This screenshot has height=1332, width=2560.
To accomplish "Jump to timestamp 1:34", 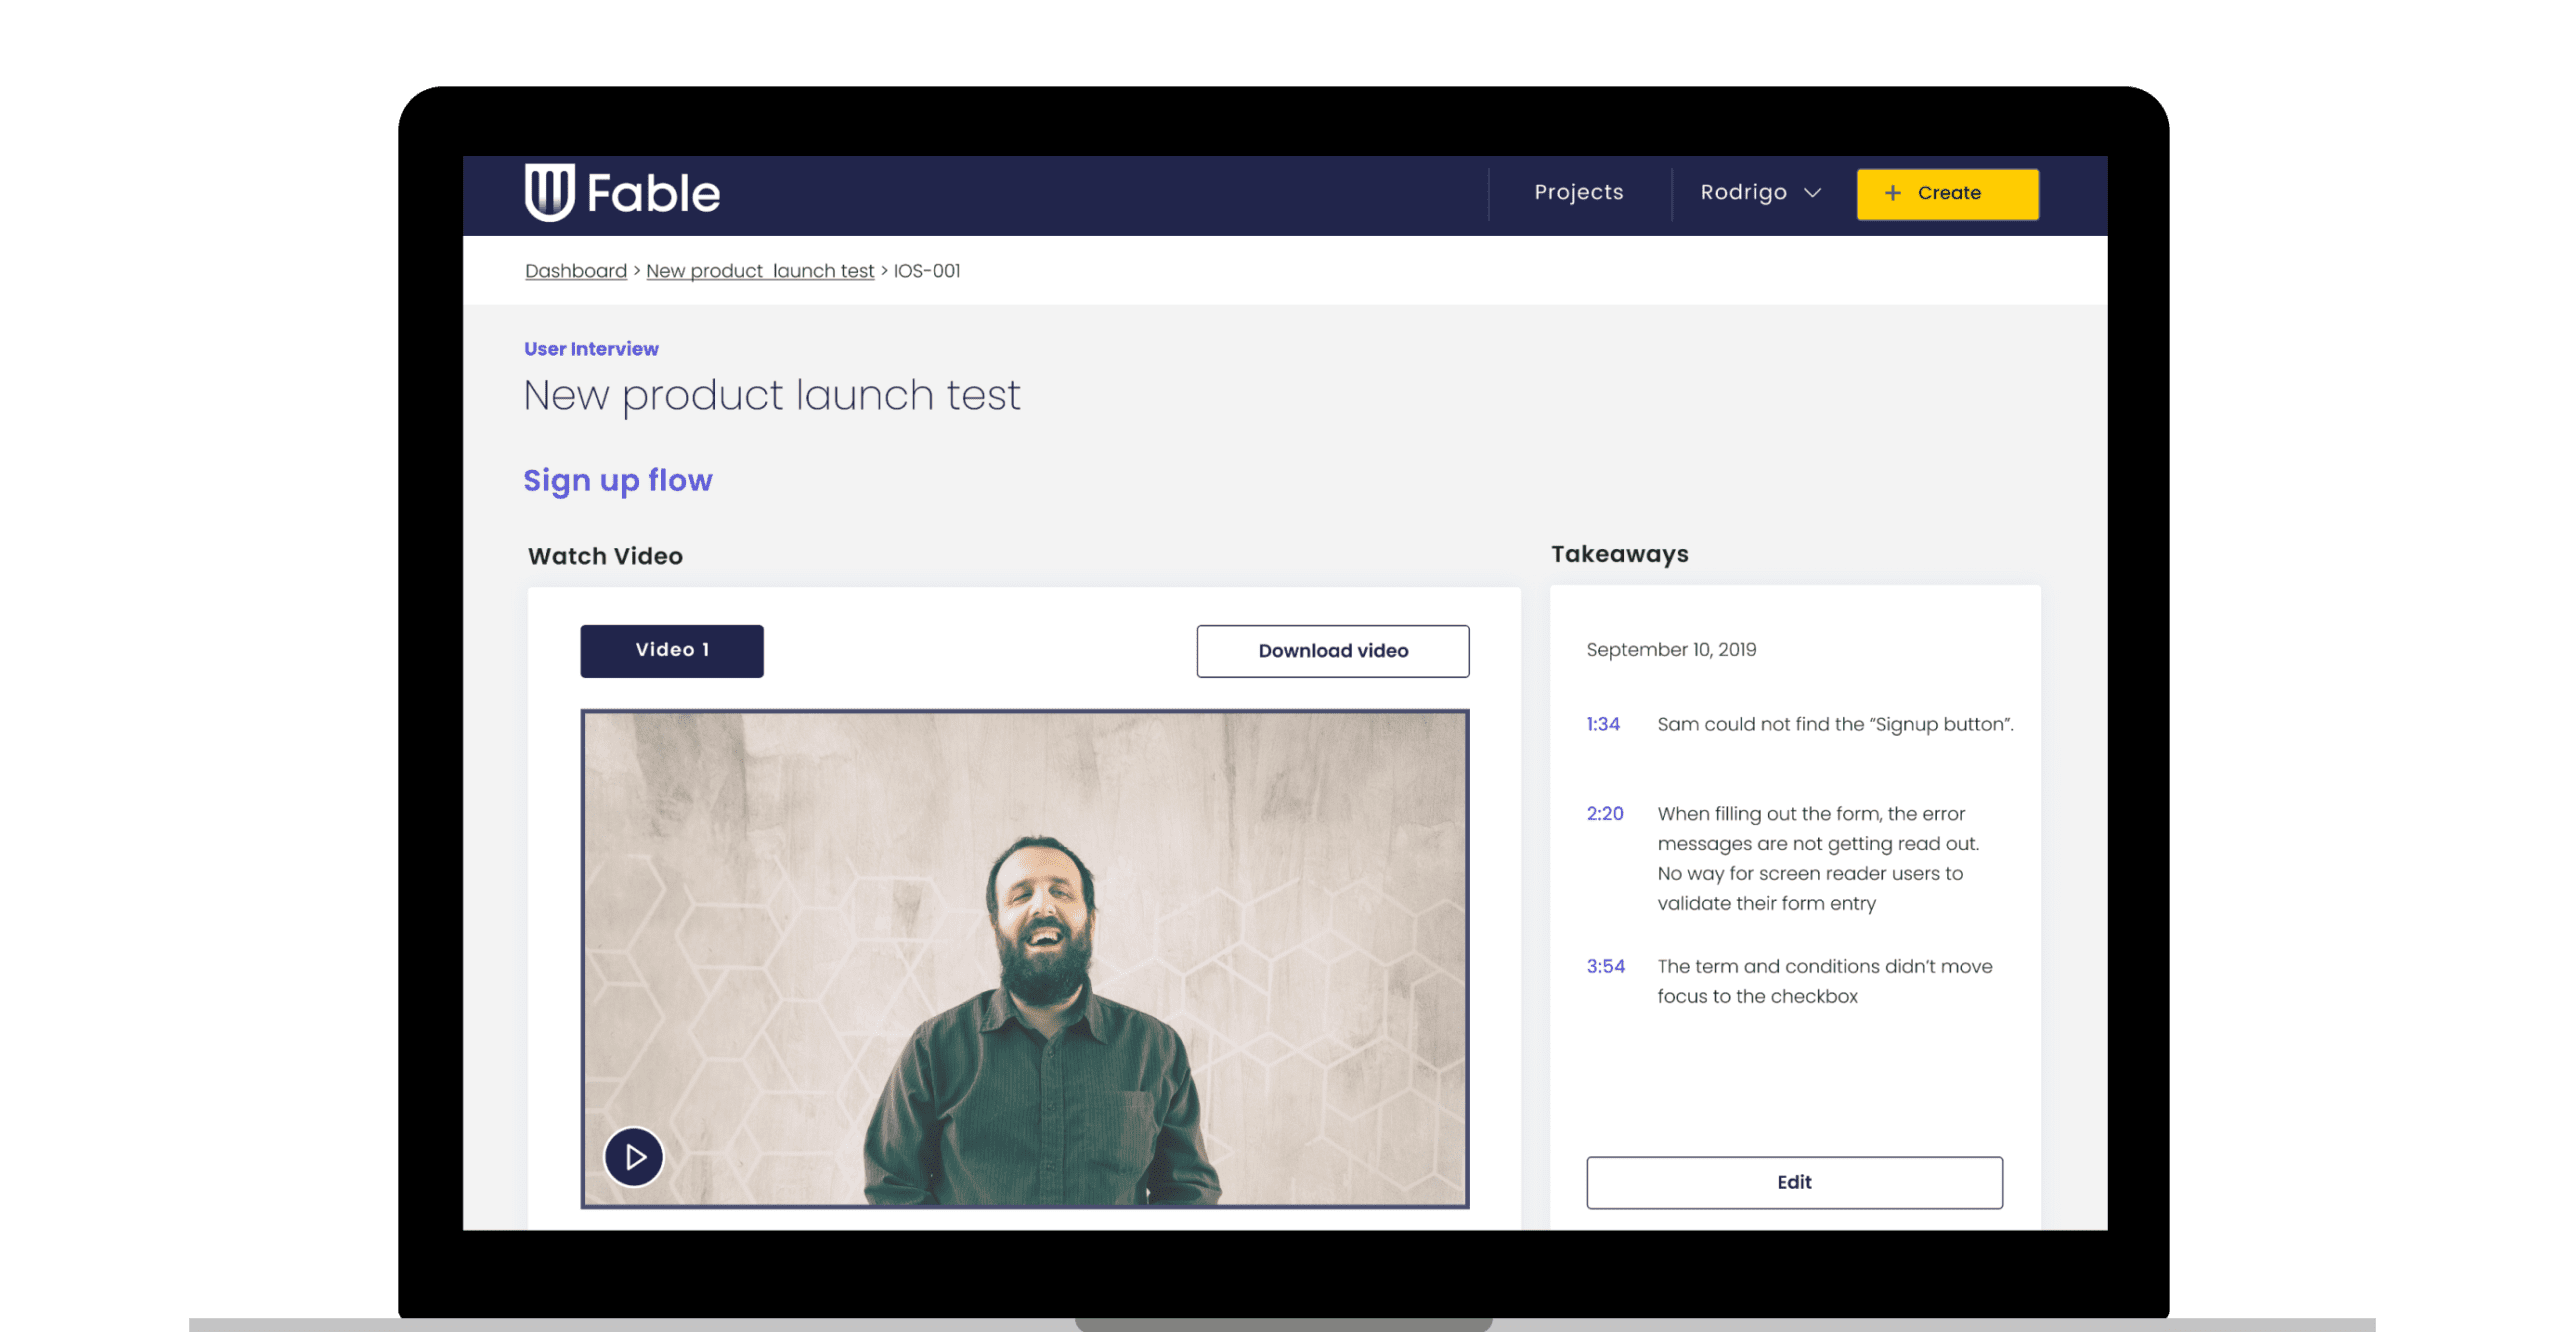I will pyautogui.click(x=1602, y=724).
